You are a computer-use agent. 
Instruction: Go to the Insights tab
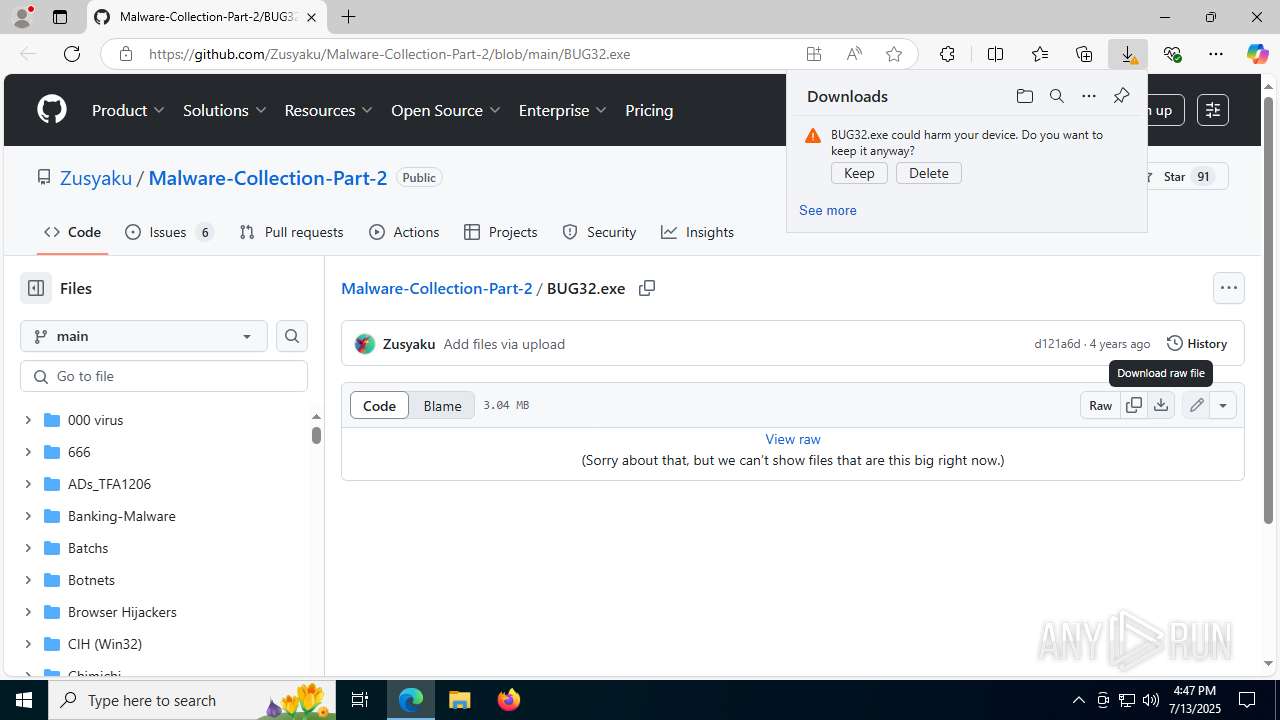[x=697, y=232]
